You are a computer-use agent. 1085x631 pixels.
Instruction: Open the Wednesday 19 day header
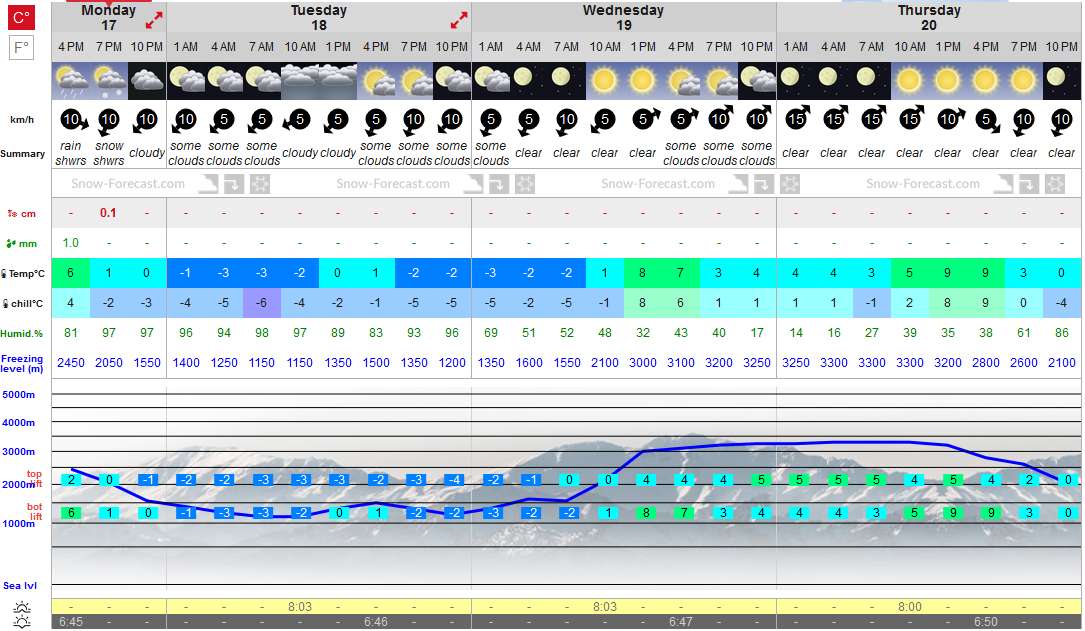(623, 17)
